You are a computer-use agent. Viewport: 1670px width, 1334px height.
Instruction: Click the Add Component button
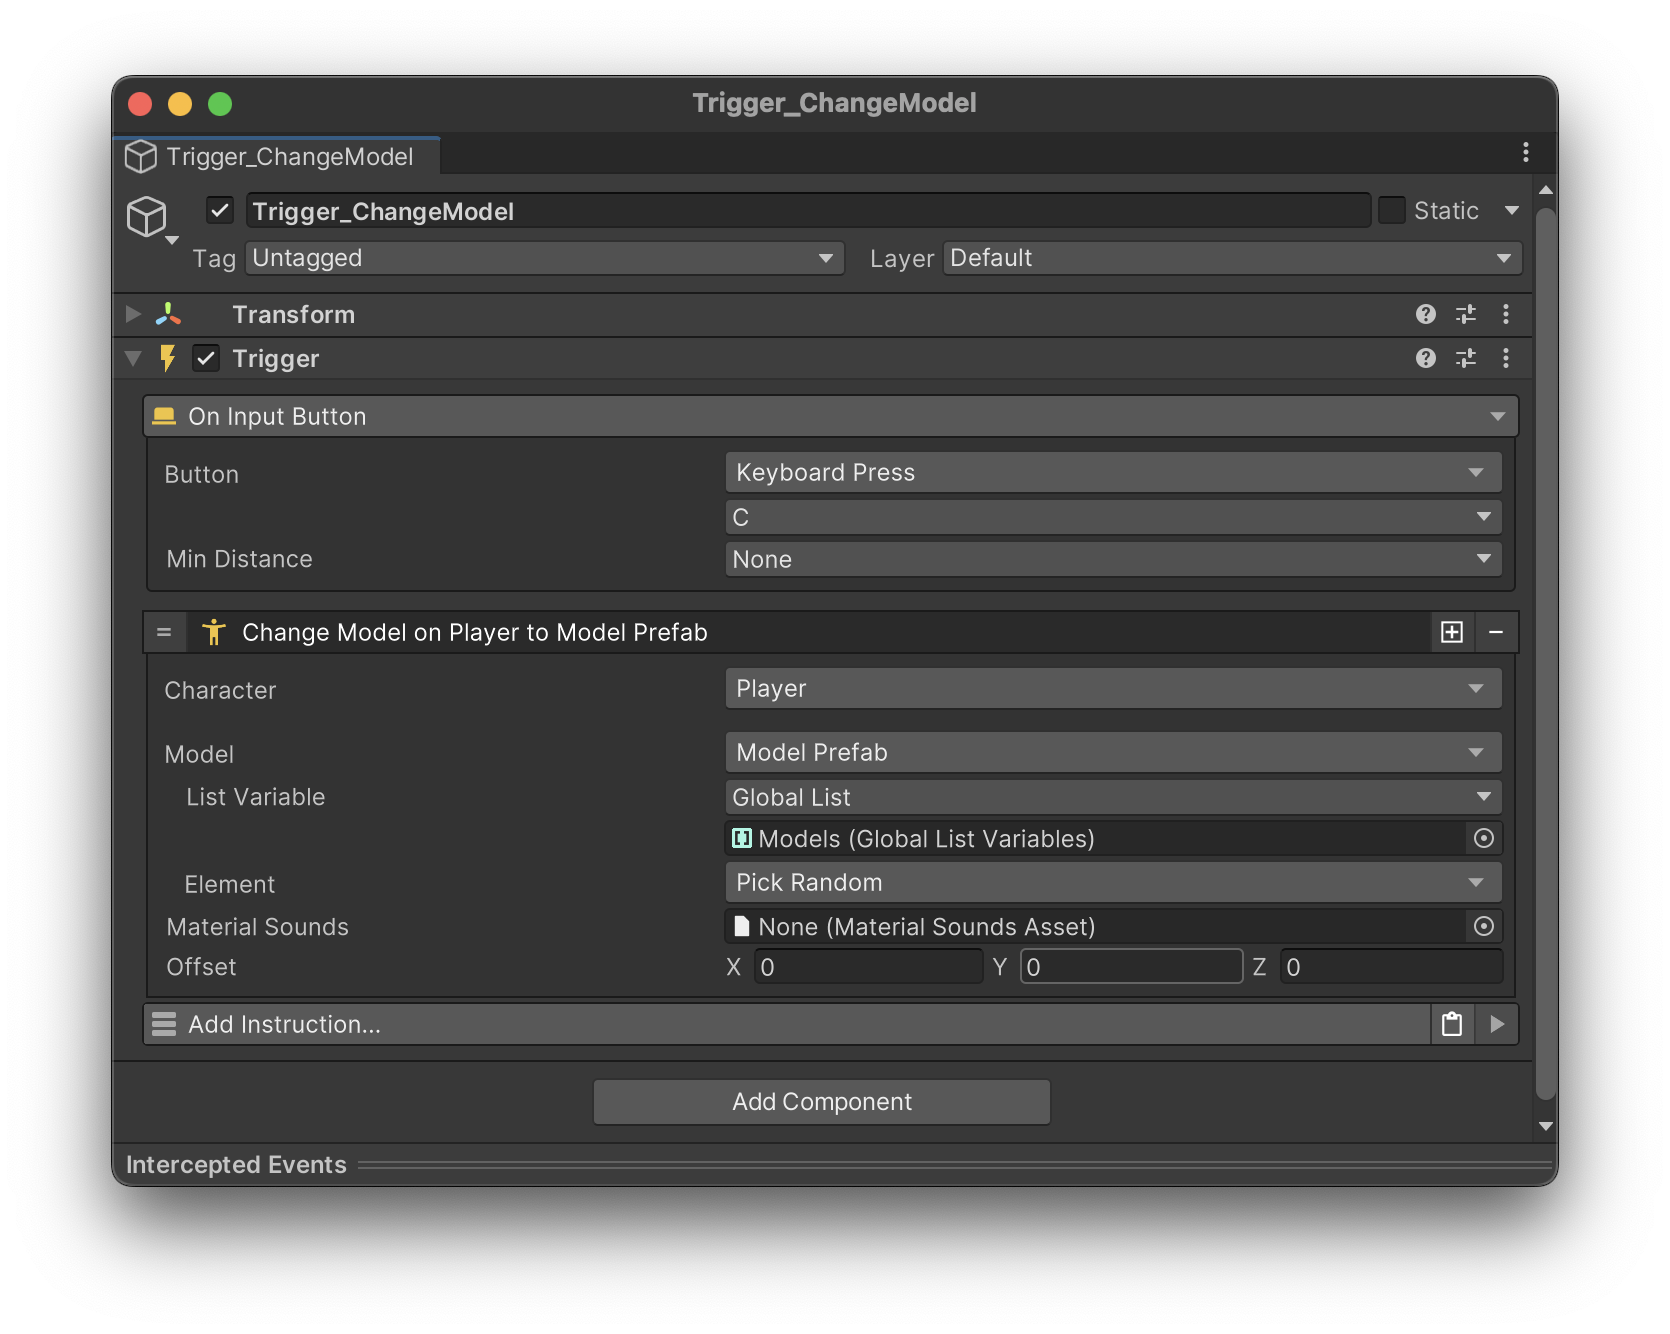click(821, 1102)
